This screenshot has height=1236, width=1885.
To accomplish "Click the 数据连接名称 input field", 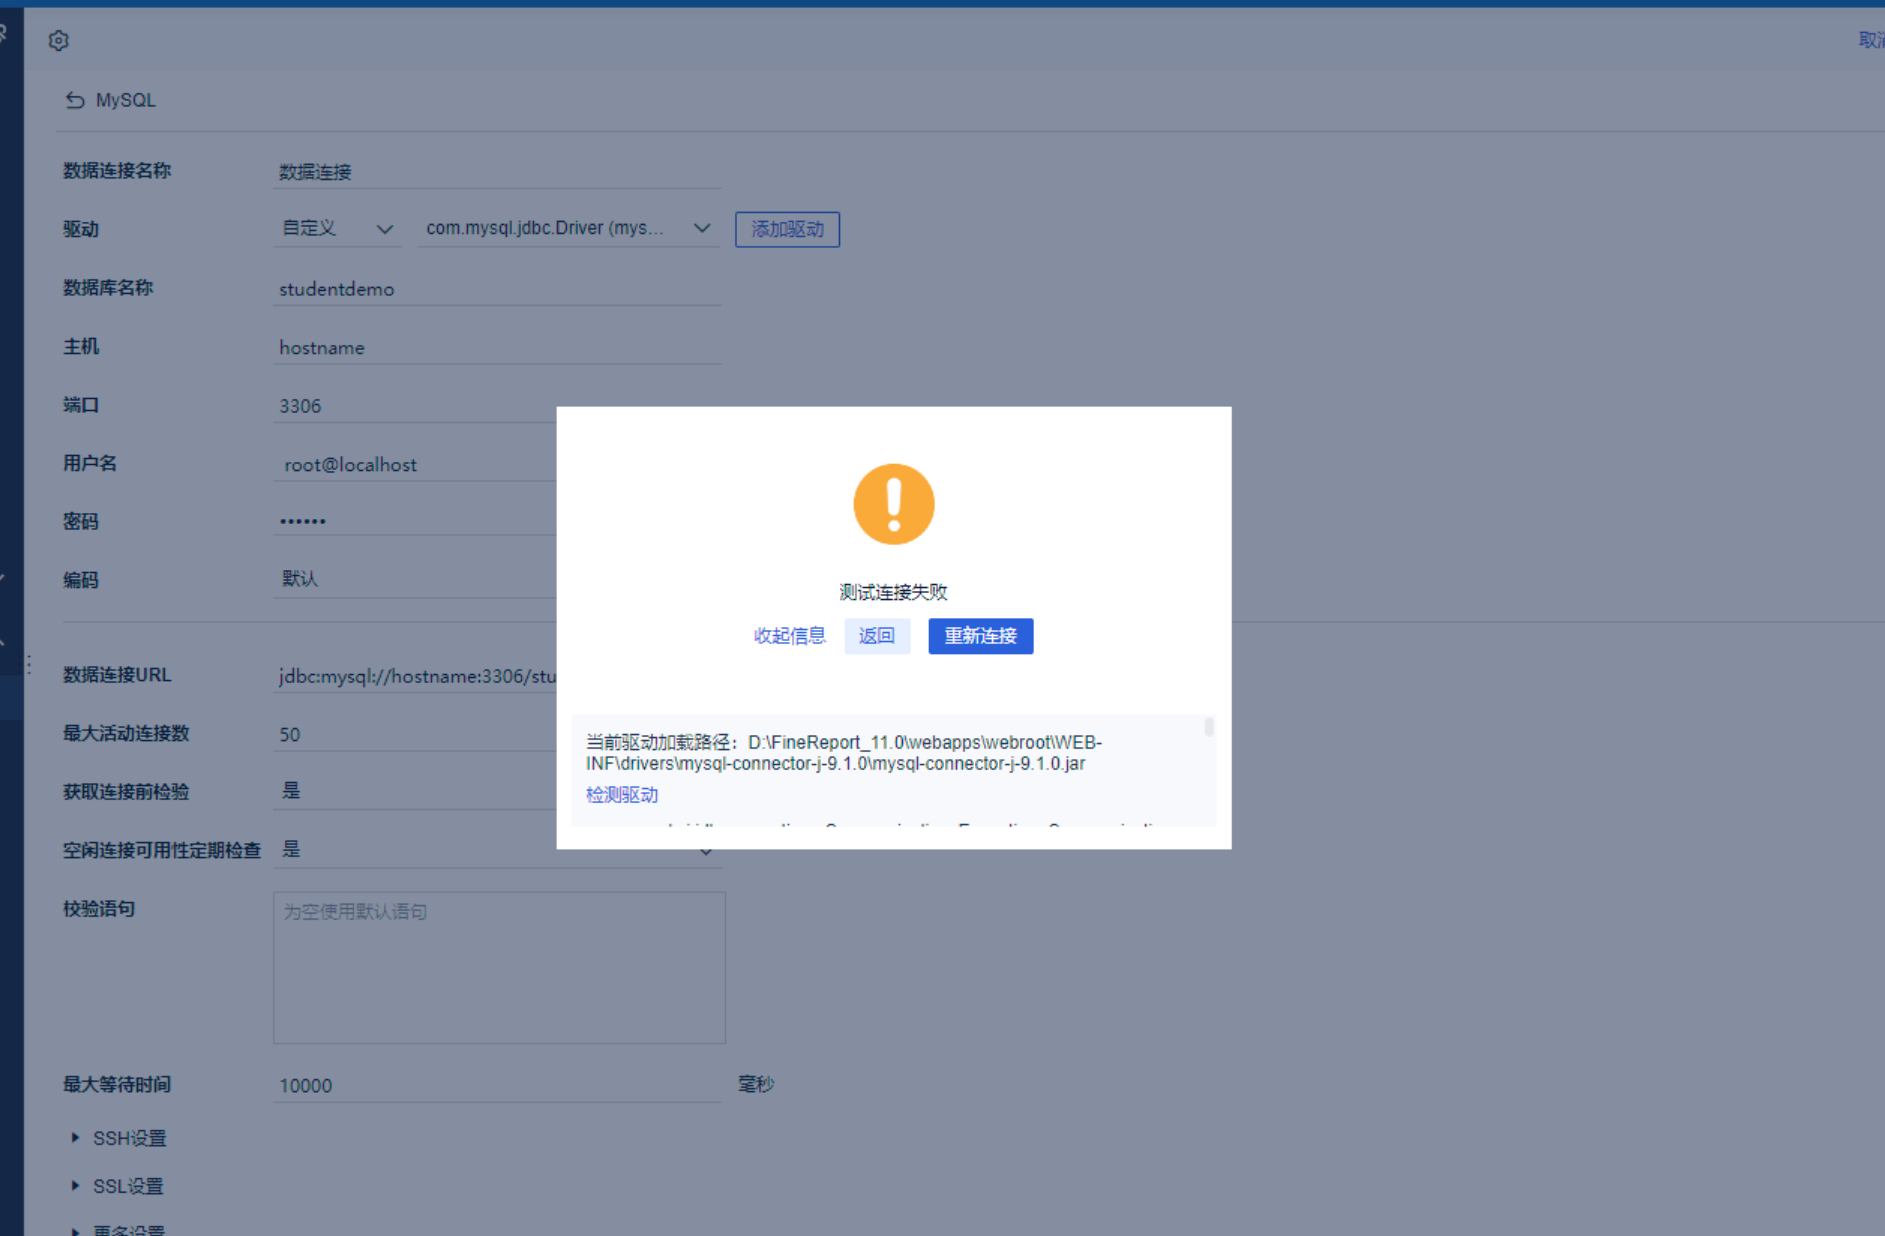I will (x=497, y=171).
